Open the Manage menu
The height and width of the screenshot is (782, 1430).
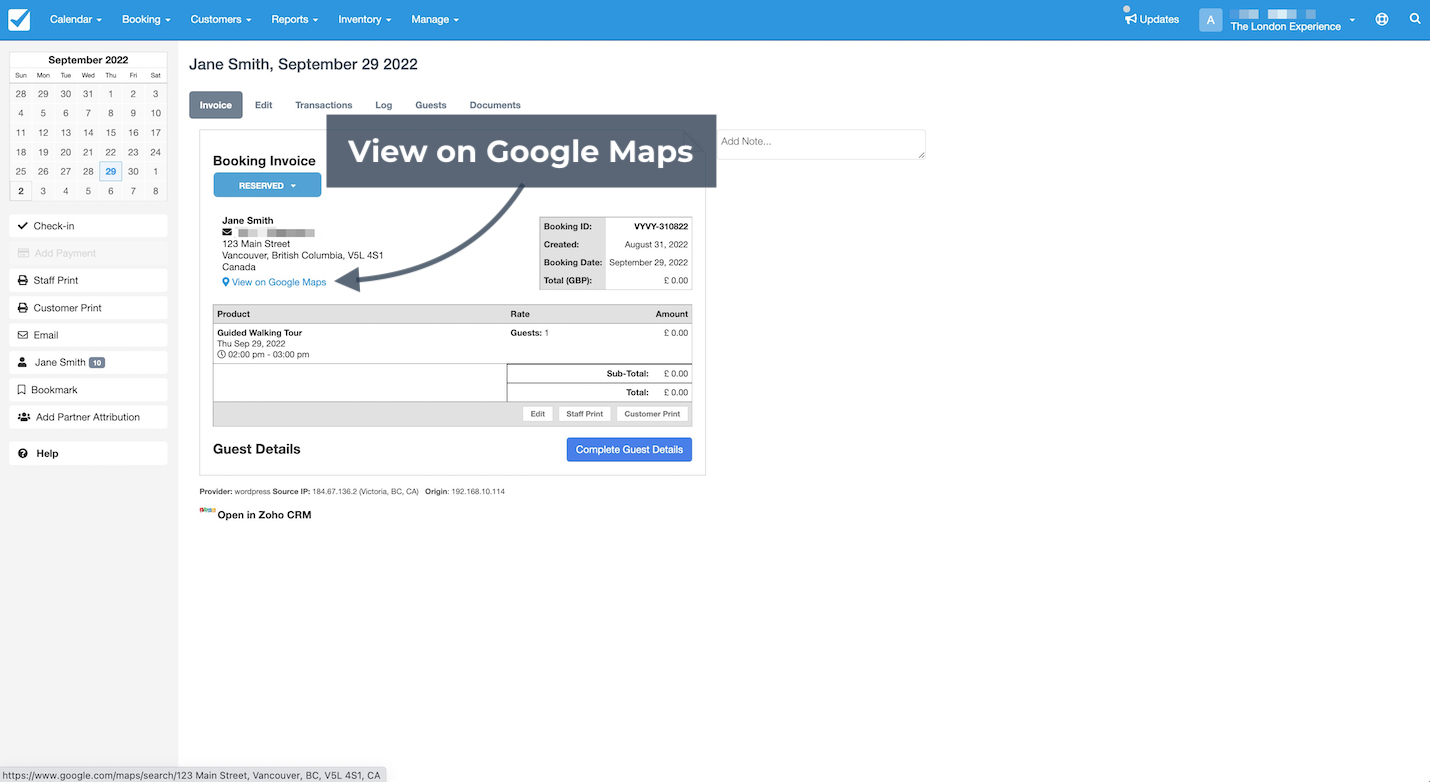click(x=435, y=19)
